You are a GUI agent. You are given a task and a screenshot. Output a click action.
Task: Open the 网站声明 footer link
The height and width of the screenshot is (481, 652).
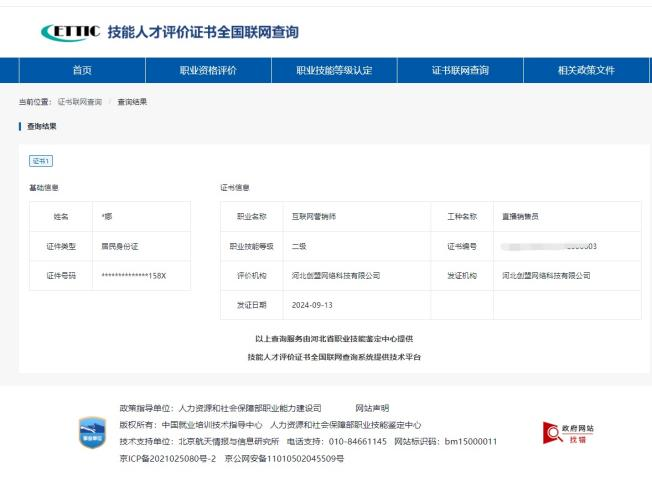[x=372, y=408]
